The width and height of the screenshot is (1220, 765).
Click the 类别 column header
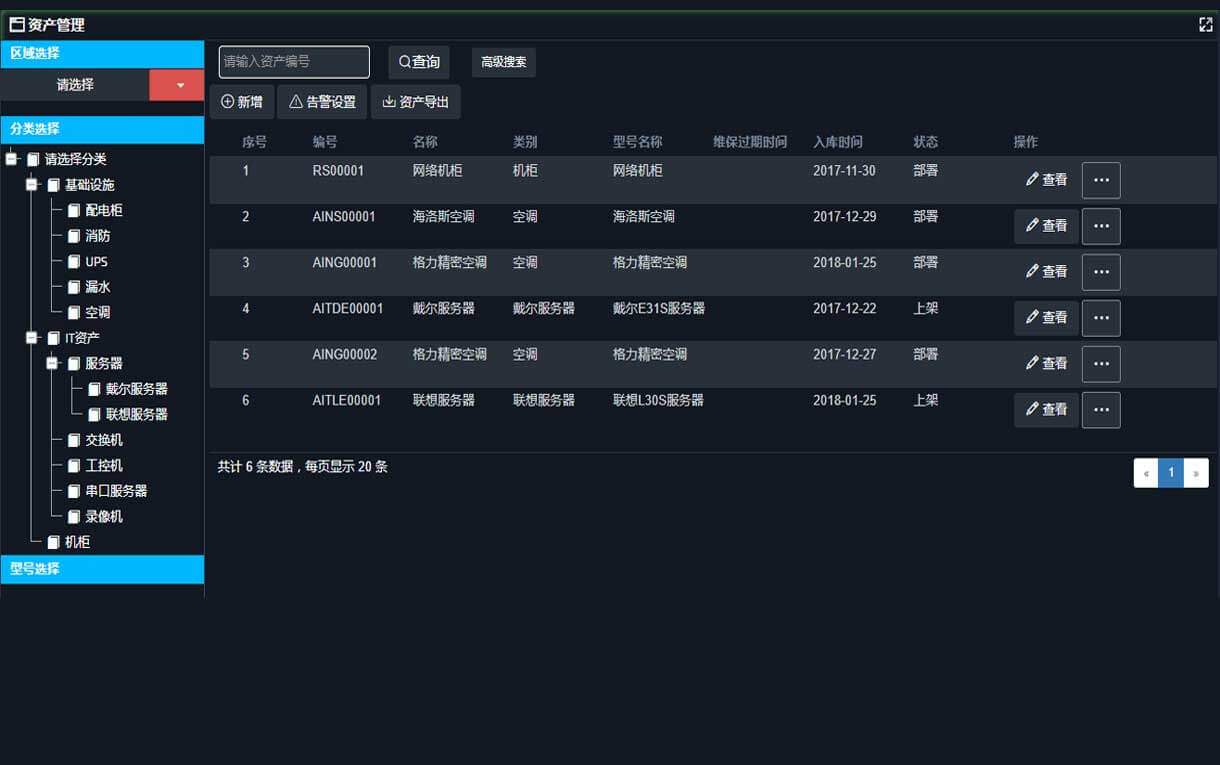point(525,142)
